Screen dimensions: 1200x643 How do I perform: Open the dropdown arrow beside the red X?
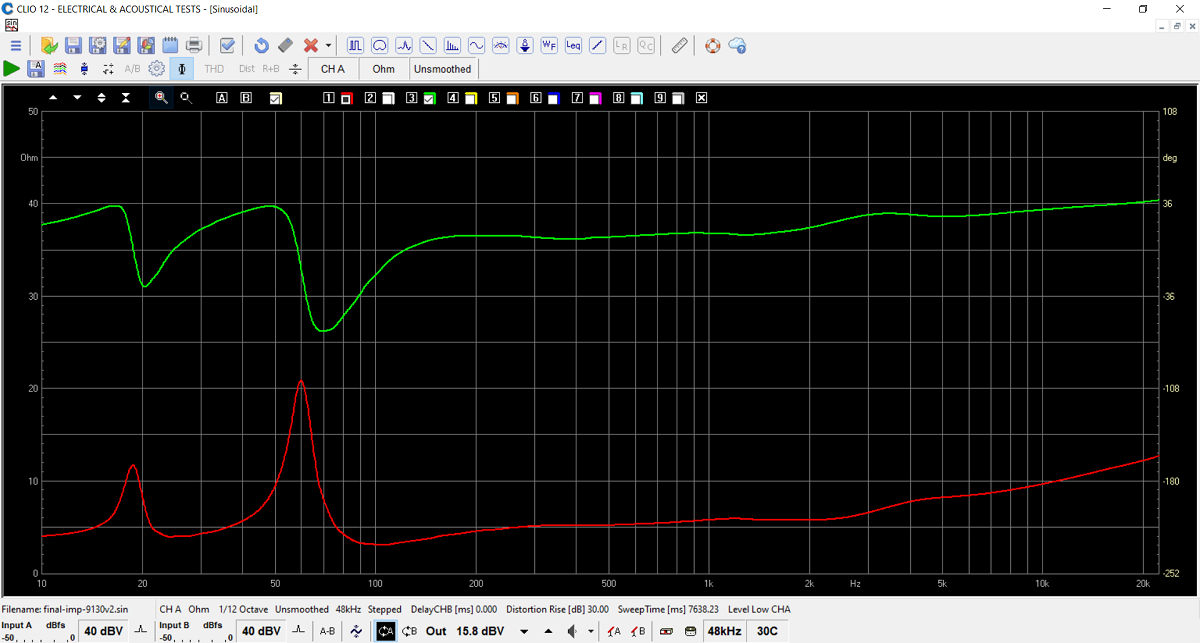tap(328, 45)
